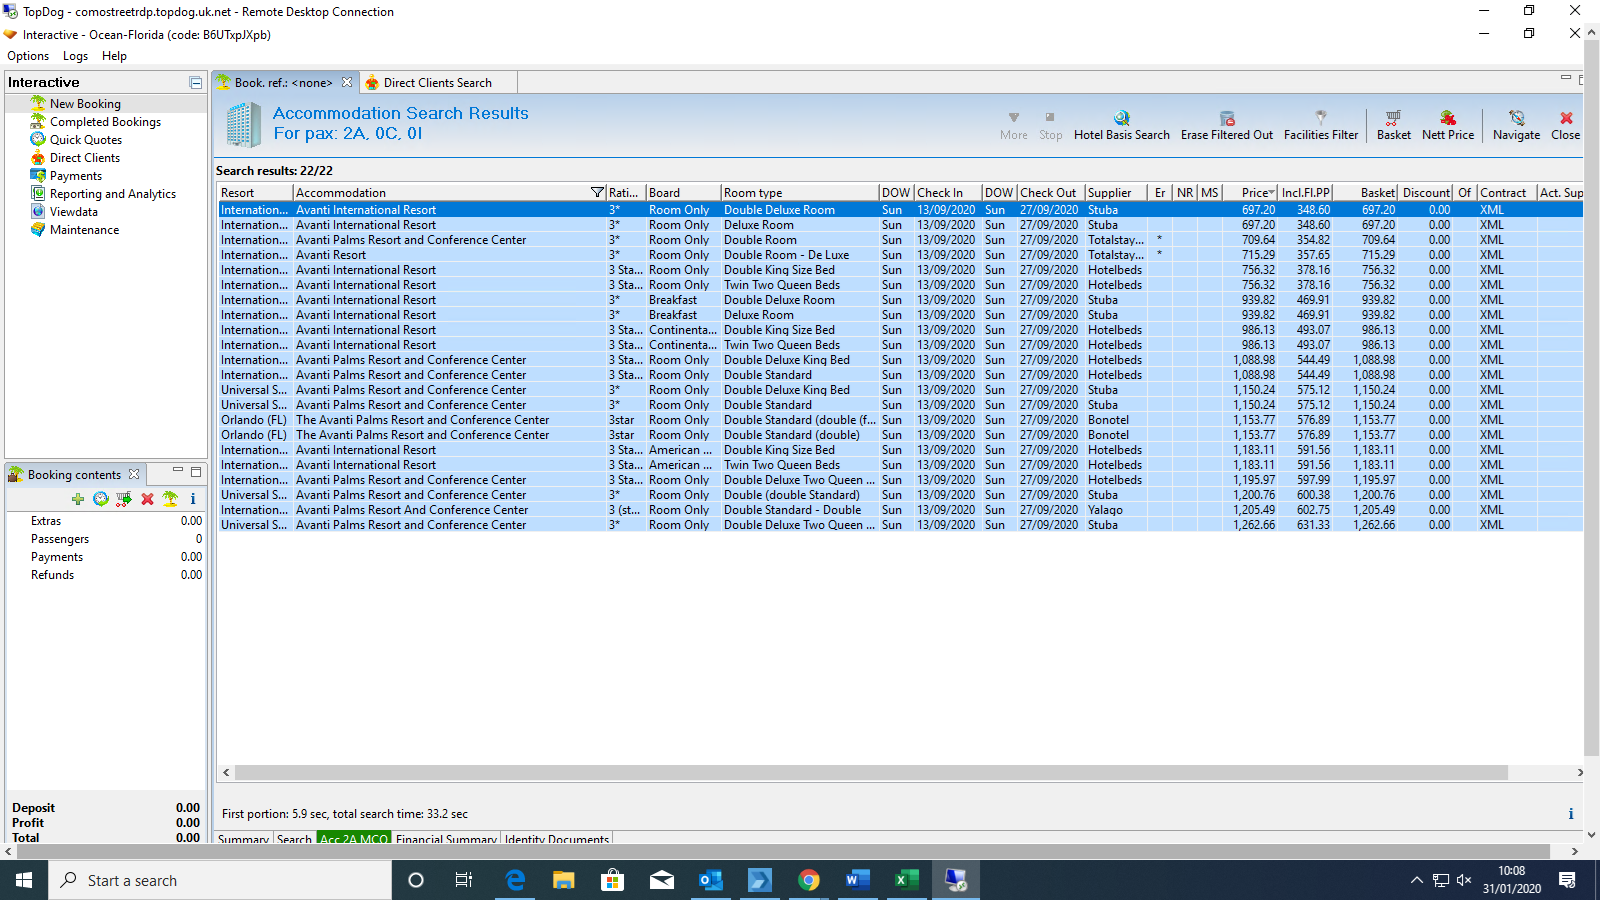Sort by Discount column header

click(x=1426, y=193)
